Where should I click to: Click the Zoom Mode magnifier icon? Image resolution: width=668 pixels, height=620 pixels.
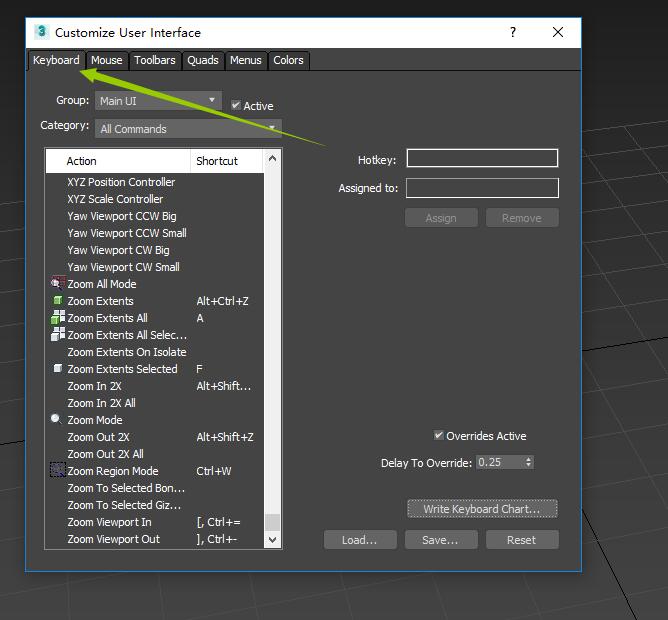56,420
